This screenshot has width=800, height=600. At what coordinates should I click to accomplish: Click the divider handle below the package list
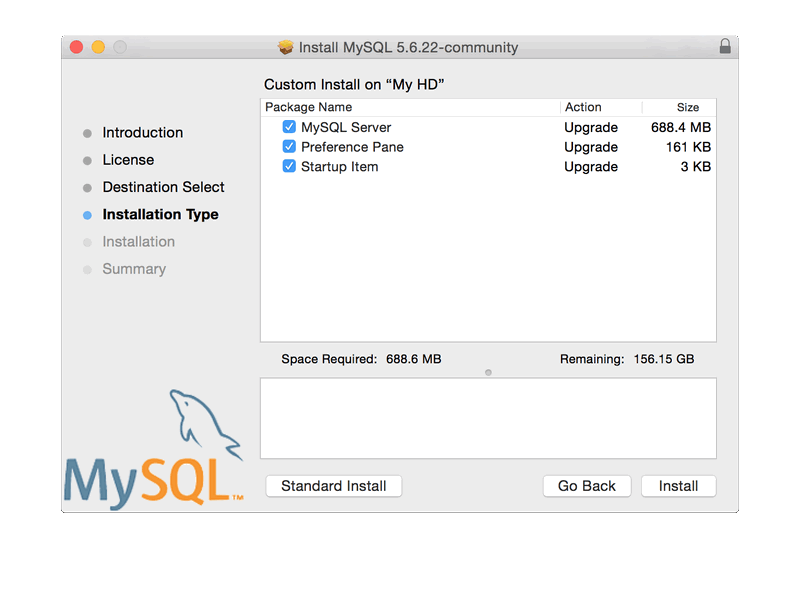[x=488, y=371]
